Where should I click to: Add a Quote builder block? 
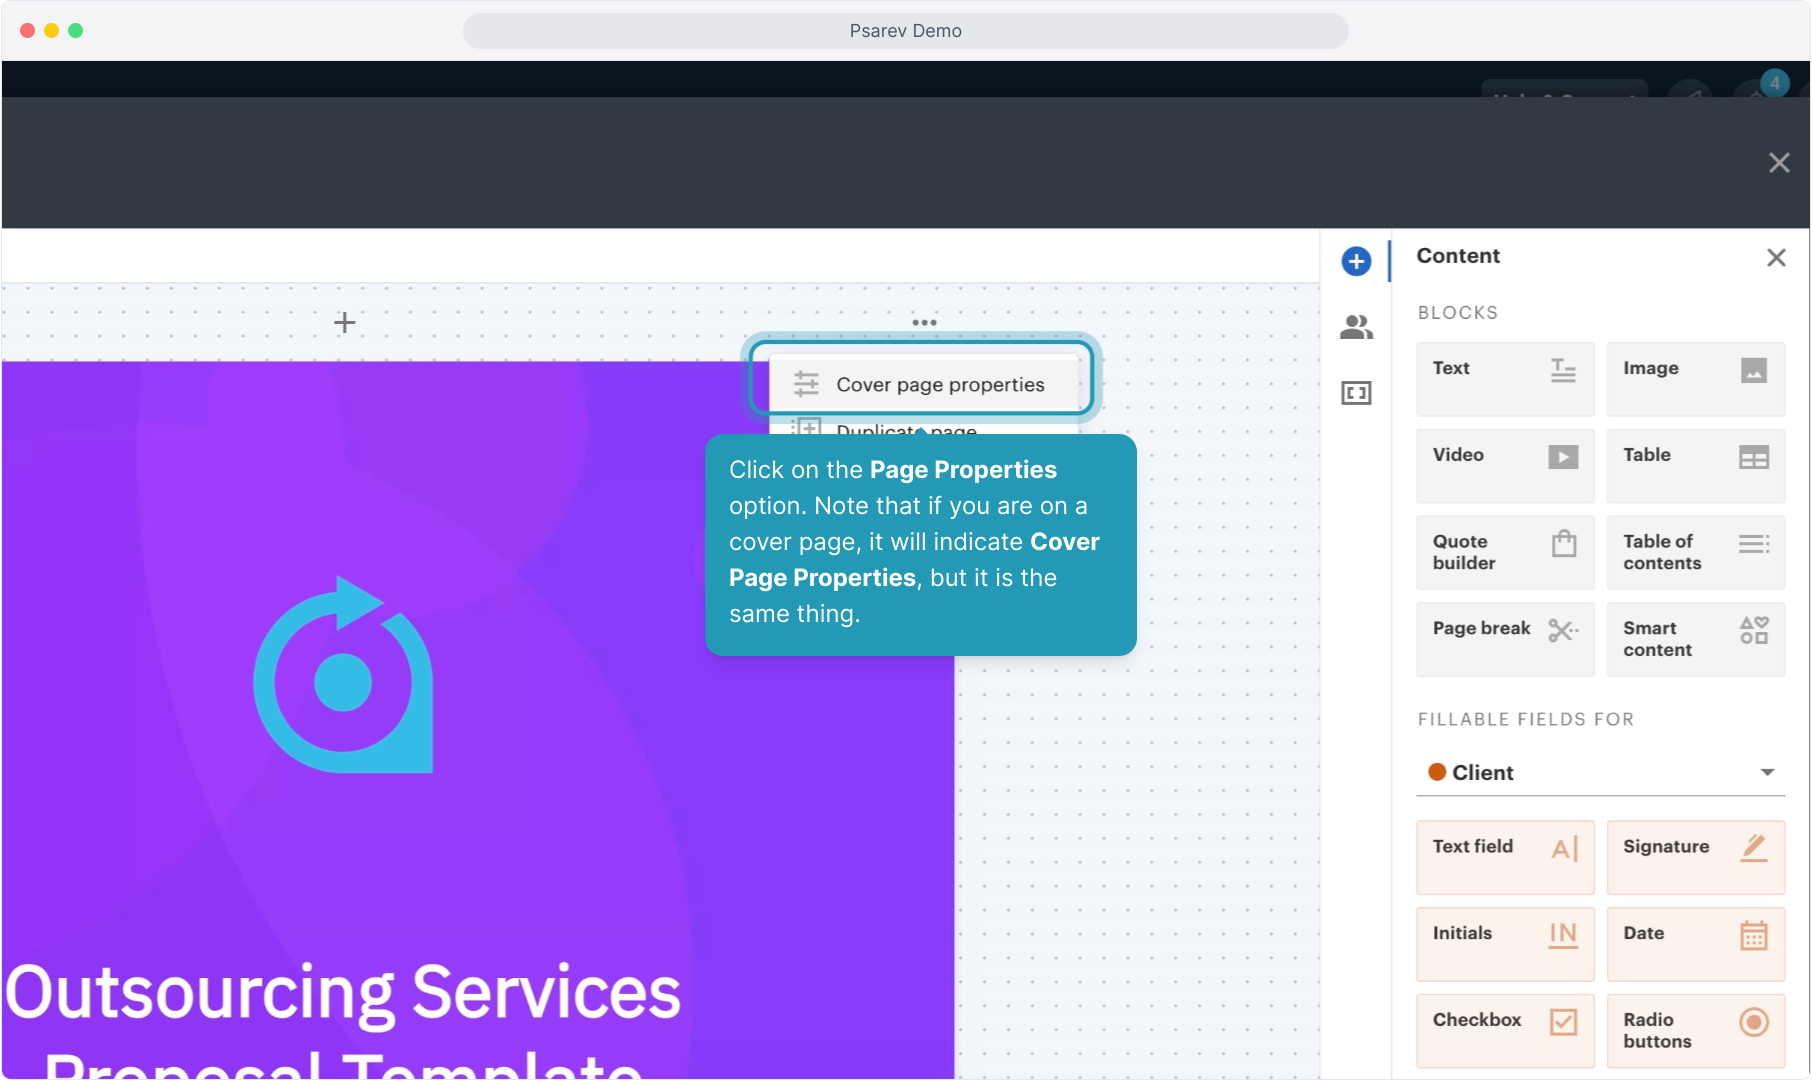coord(1504,552)
